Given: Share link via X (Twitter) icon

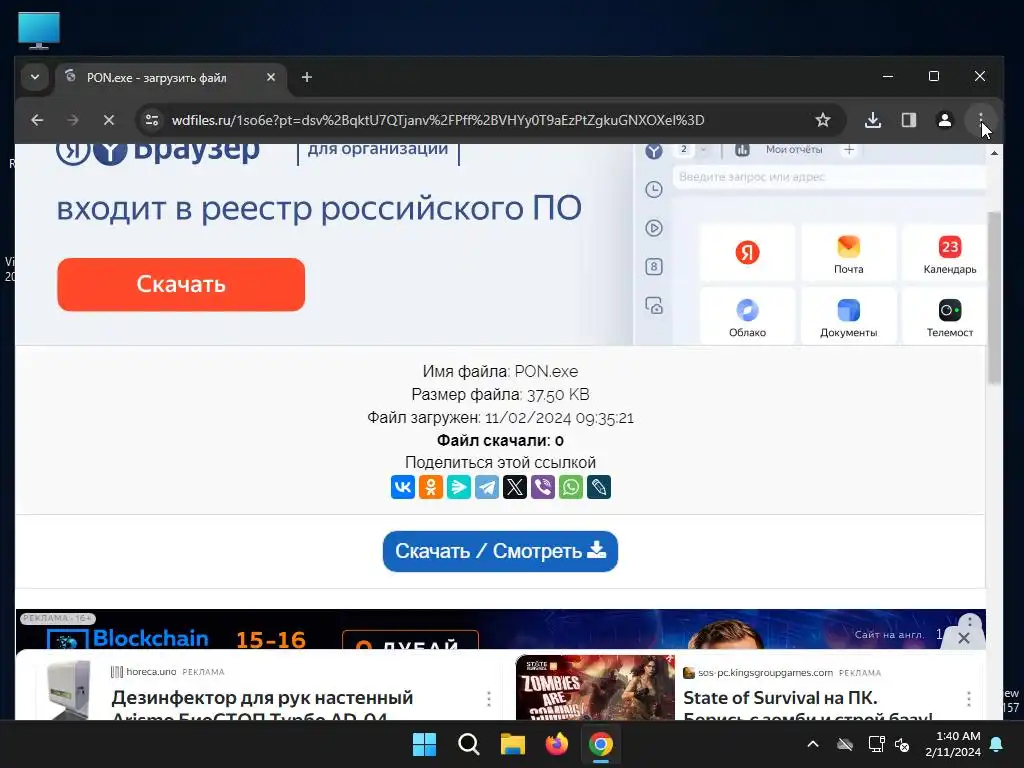Looking at the screenshot, I should point(515,487).
